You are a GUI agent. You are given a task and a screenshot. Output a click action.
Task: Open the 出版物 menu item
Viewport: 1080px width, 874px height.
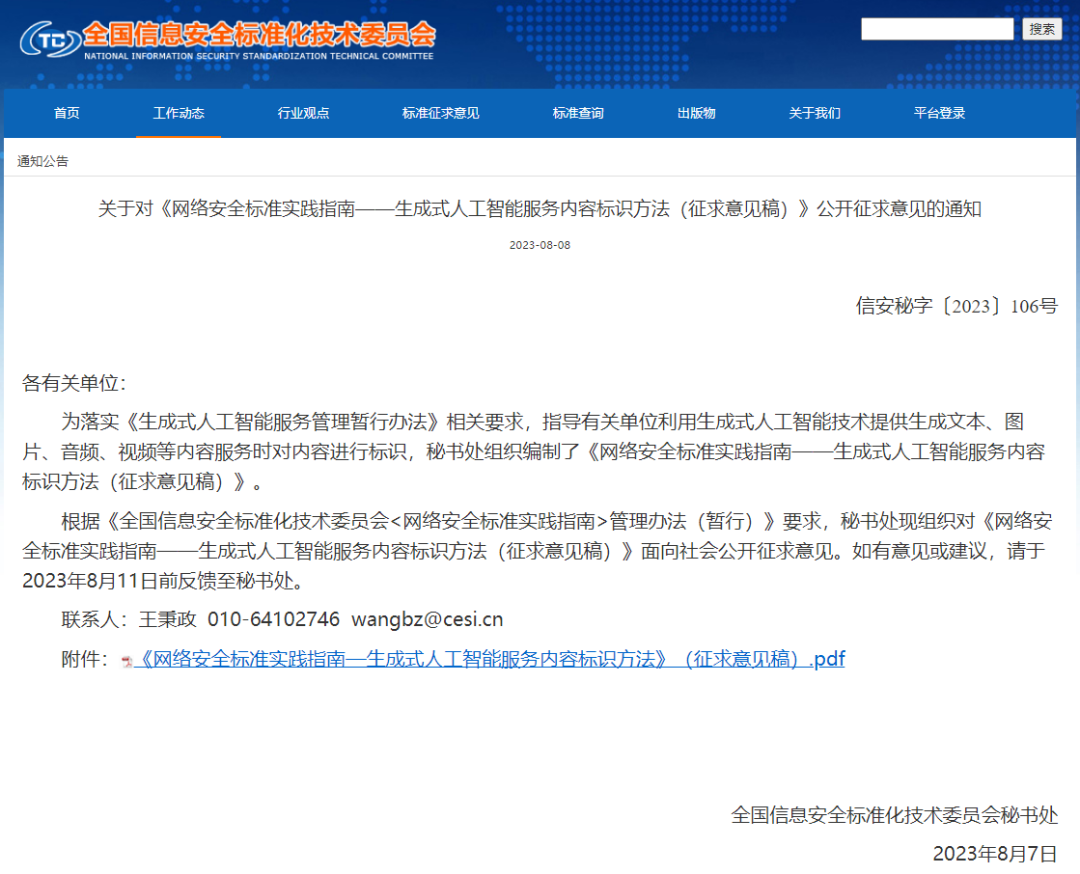point(696,113)
